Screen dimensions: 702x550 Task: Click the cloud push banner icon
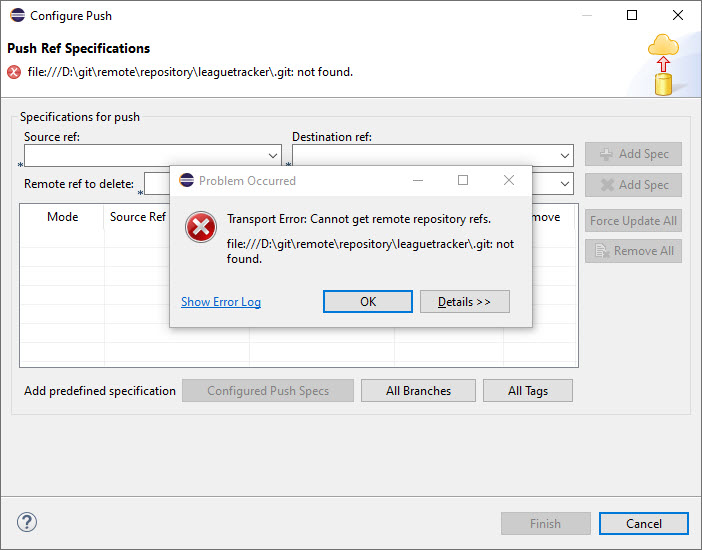pos(662,65)
